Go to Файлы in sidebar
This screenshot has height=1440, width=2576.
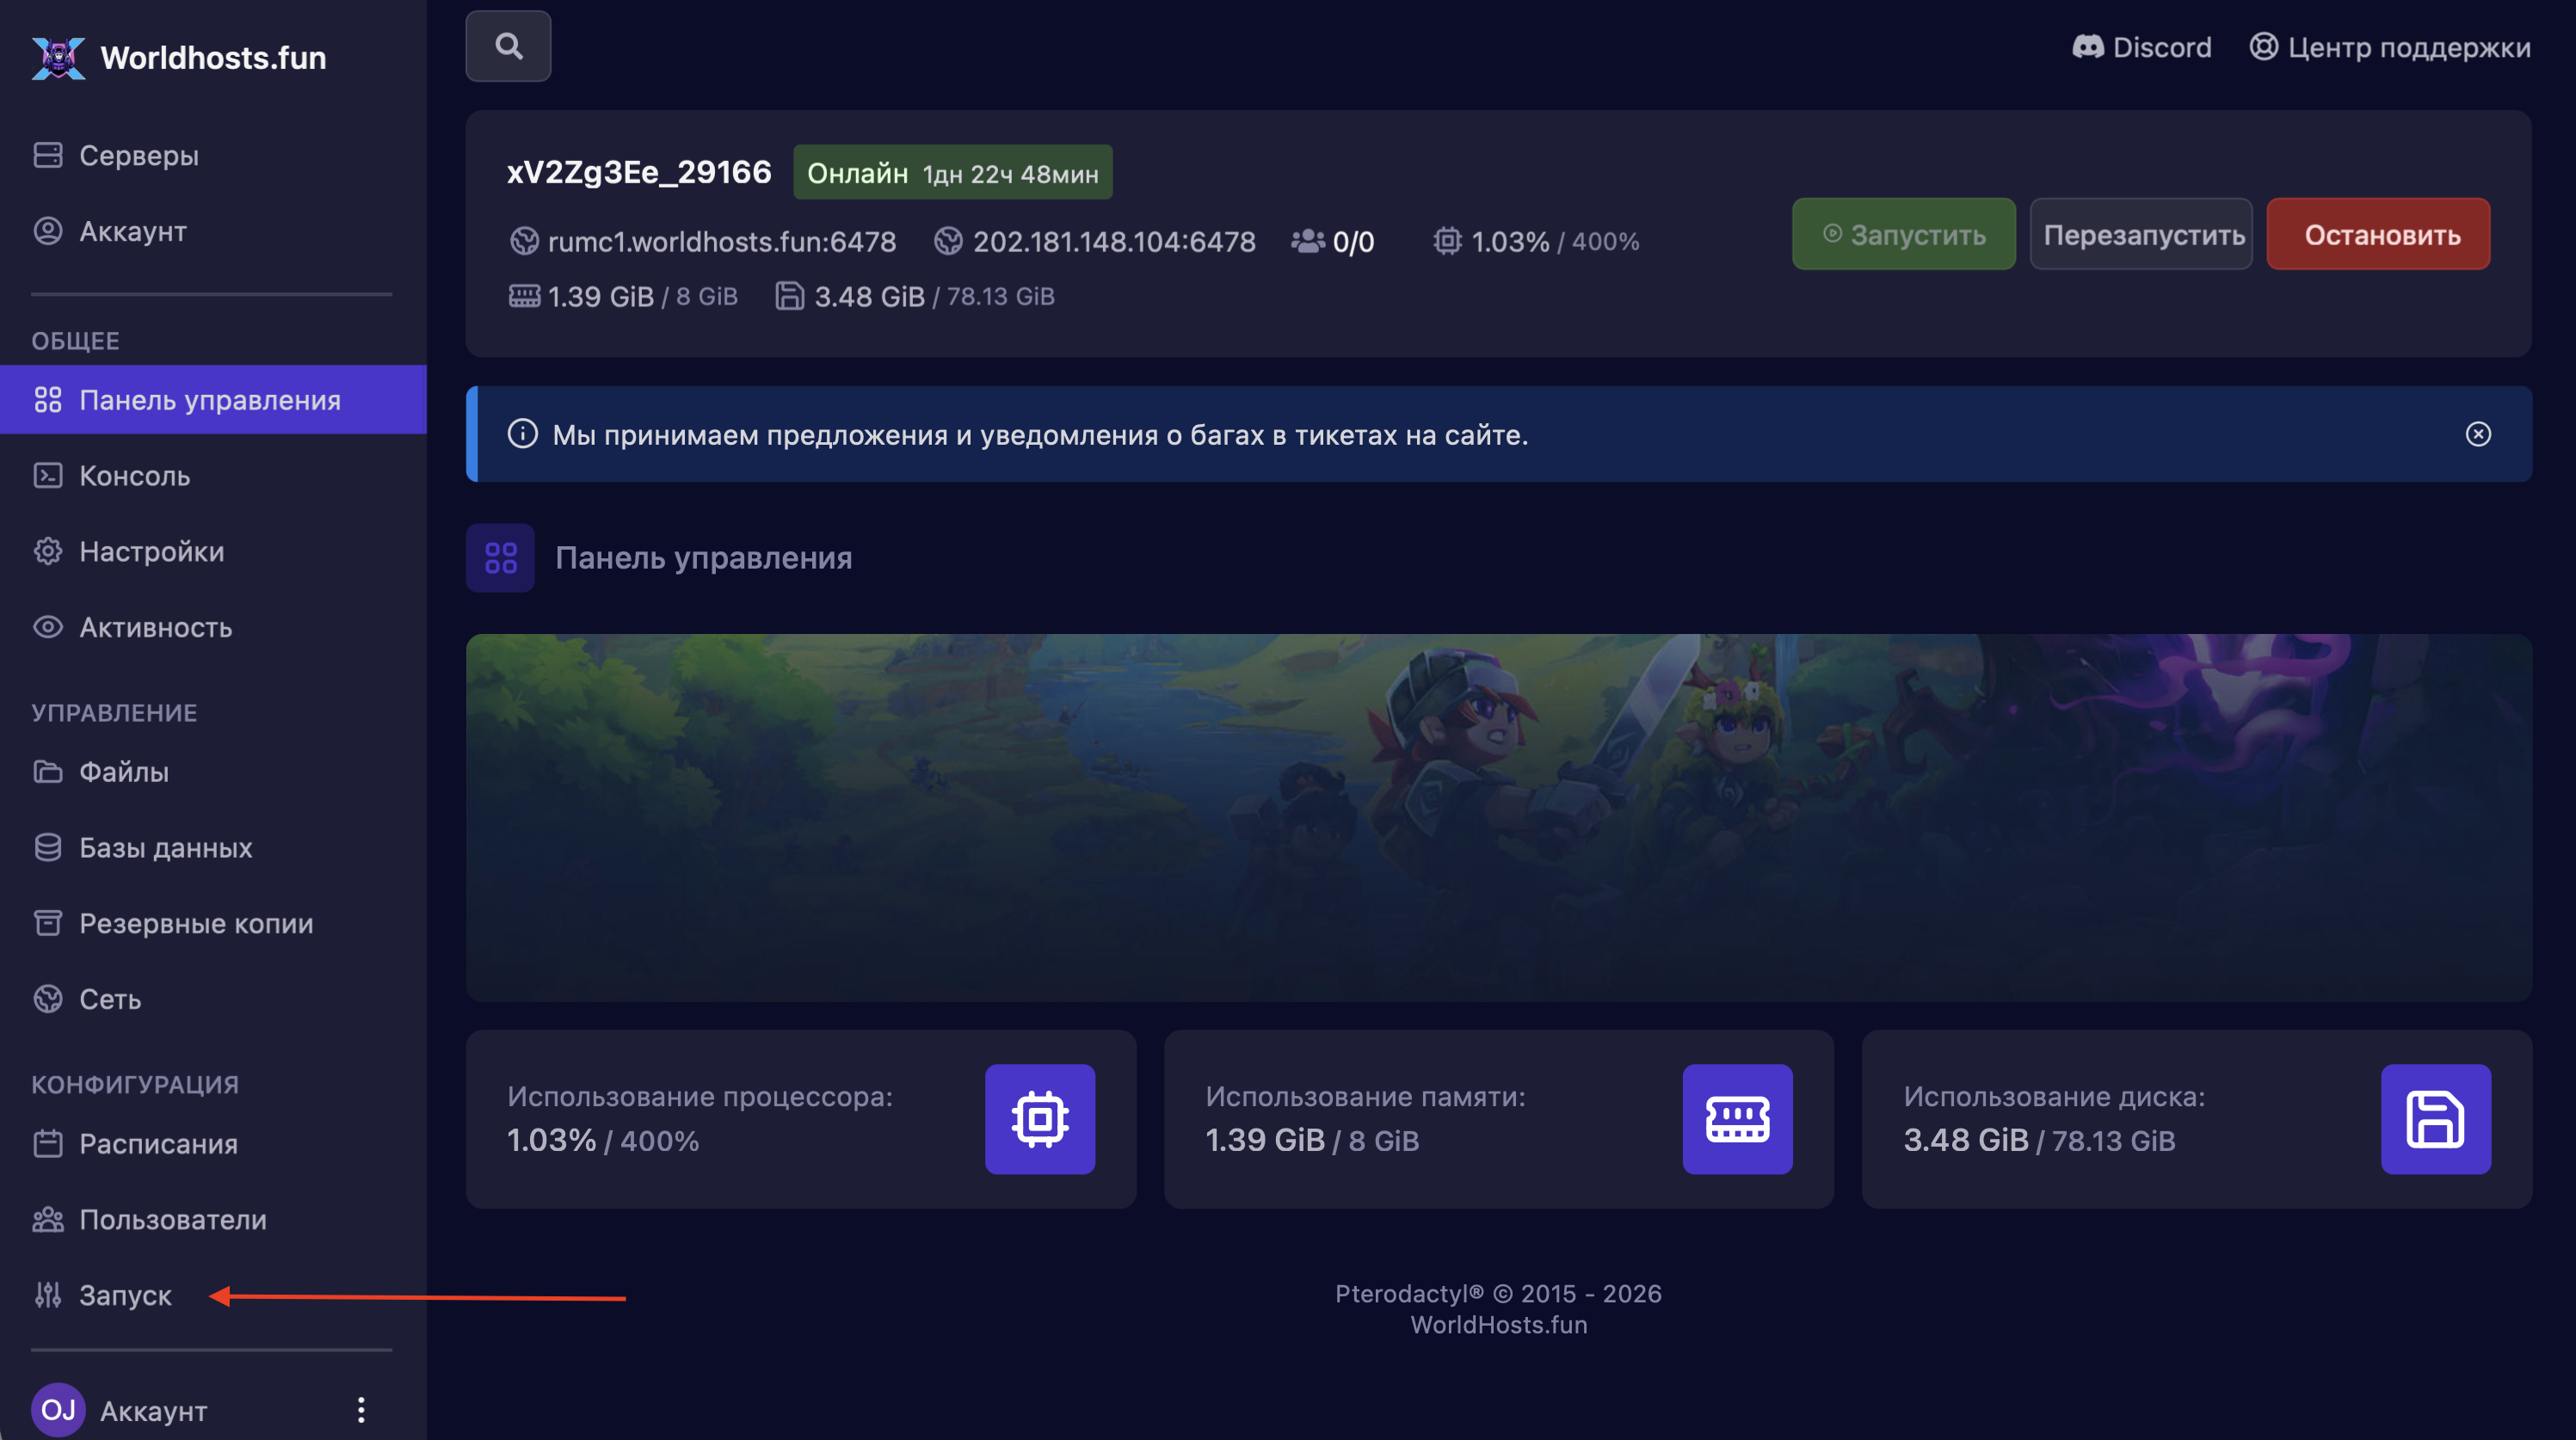pos(124,772)
